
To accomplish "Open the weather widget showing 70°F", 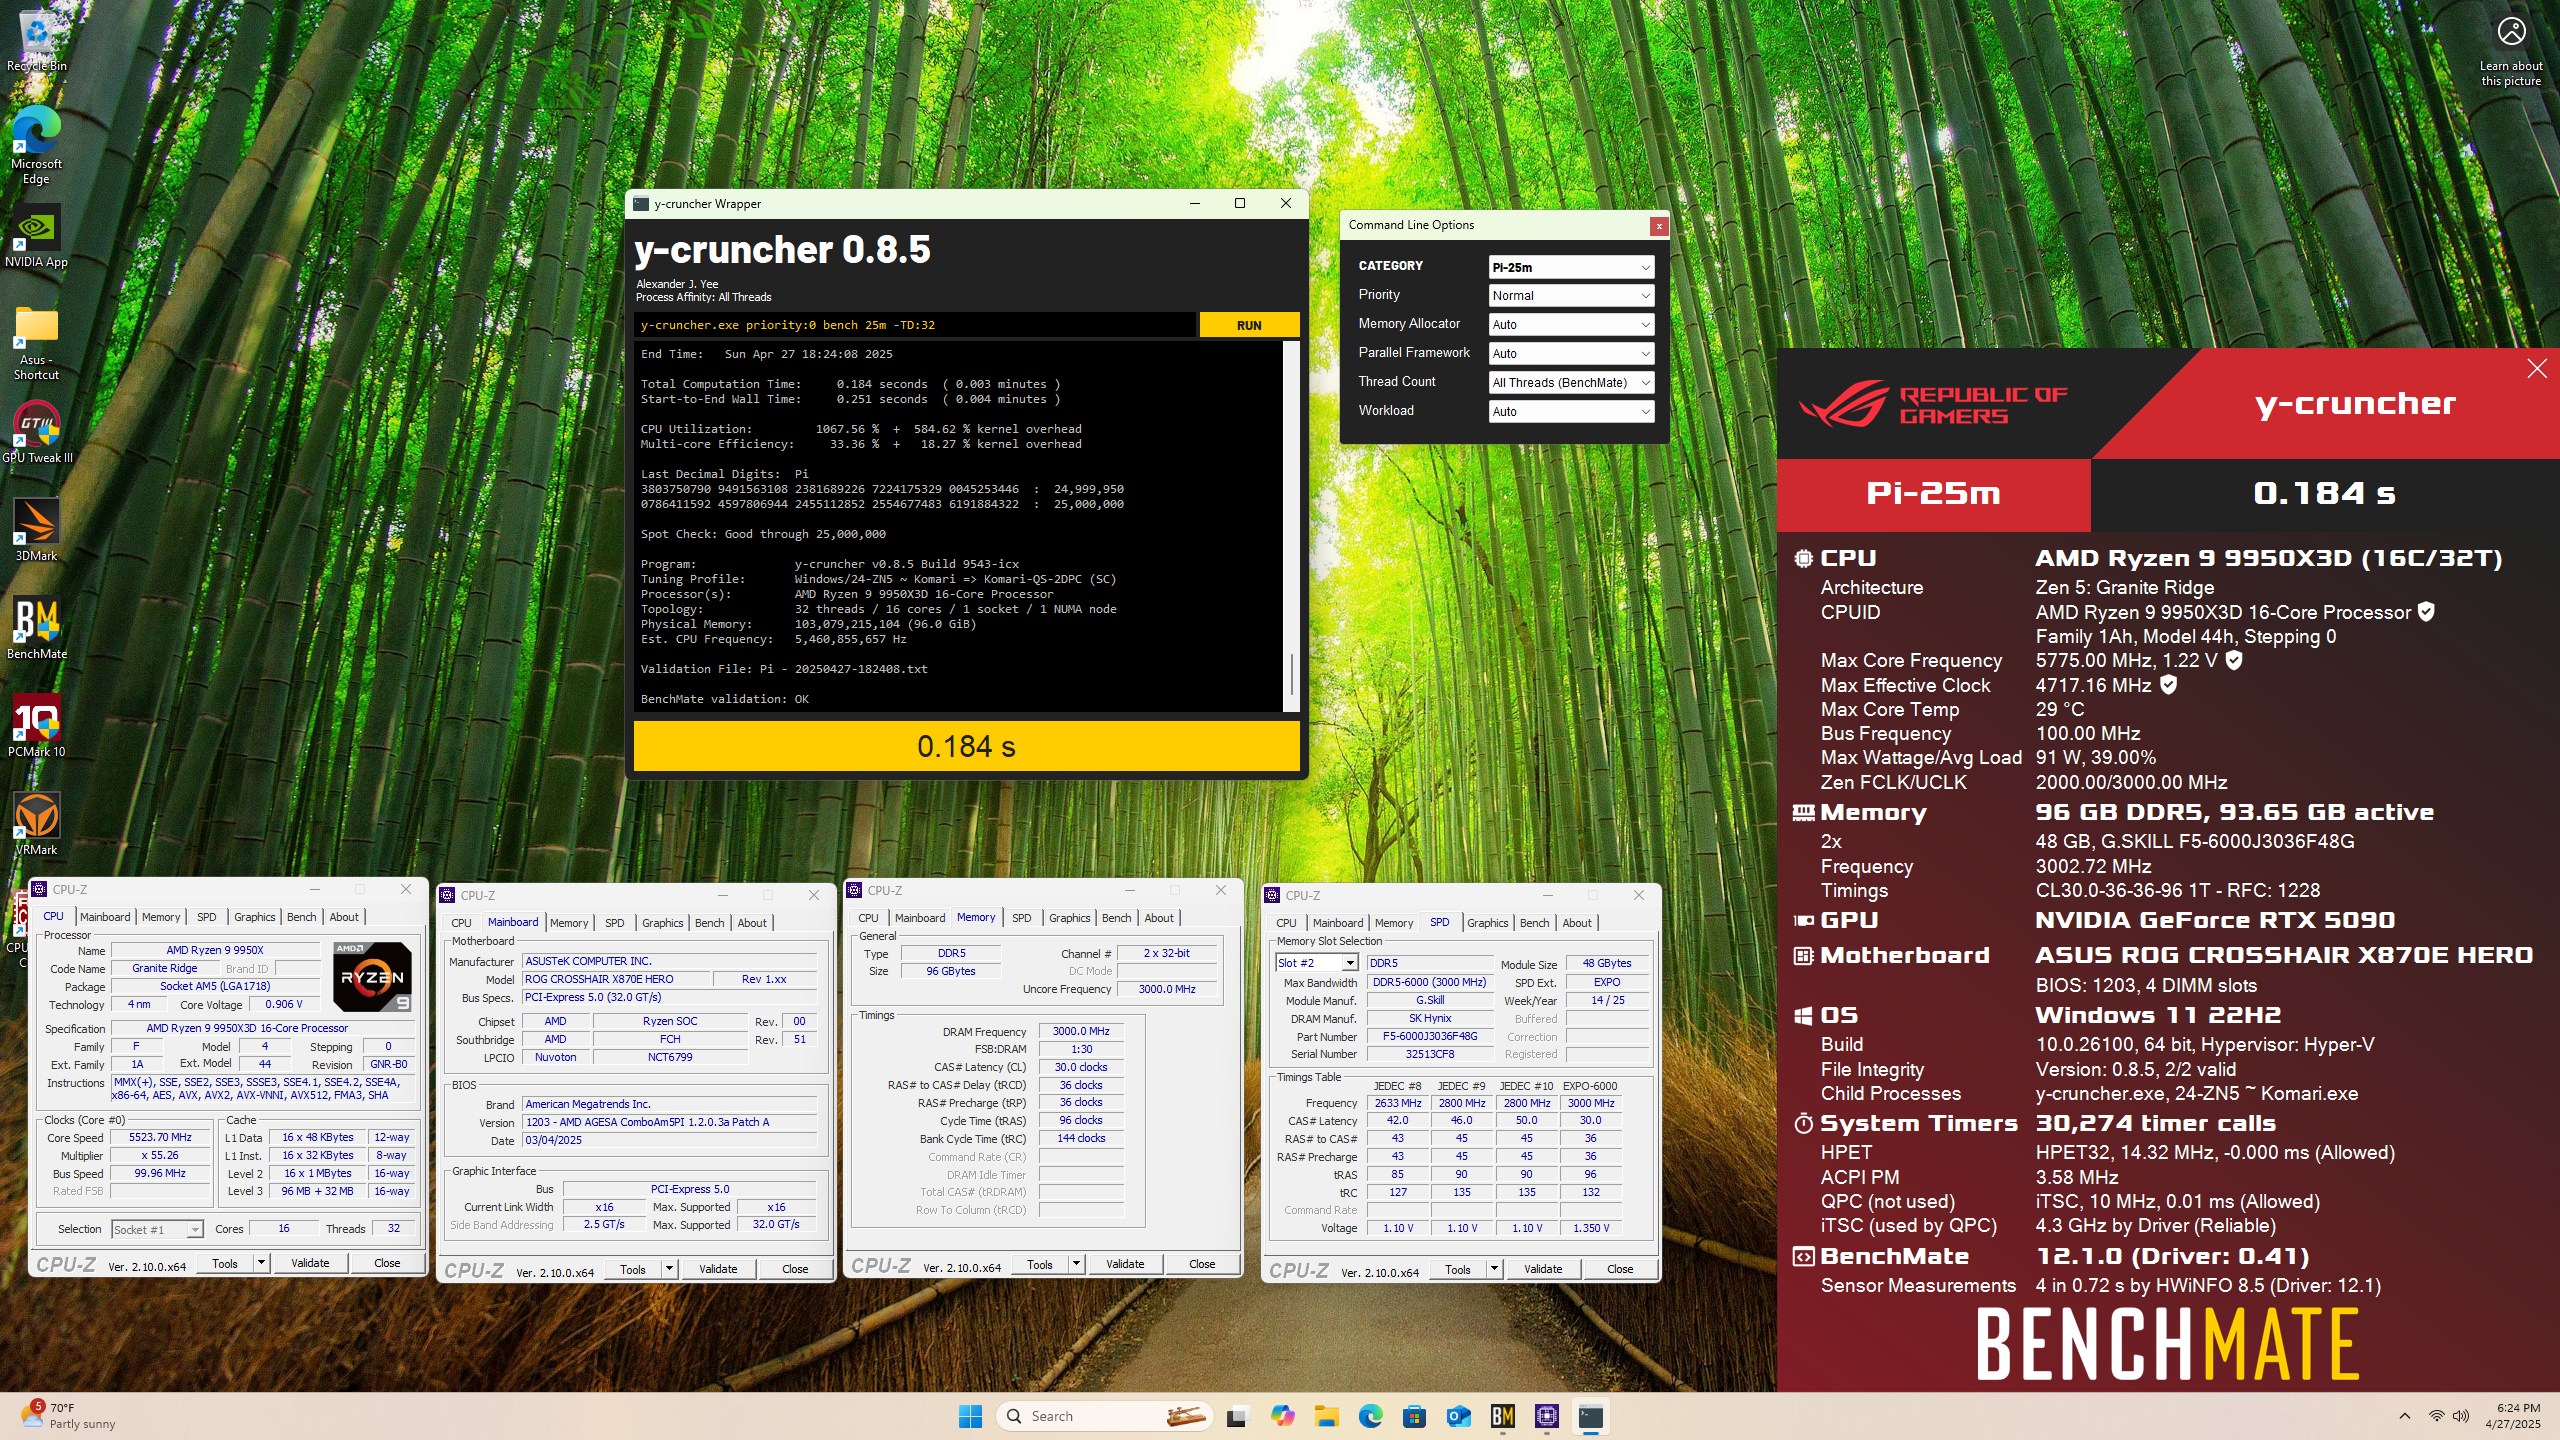I will 68,1416.
